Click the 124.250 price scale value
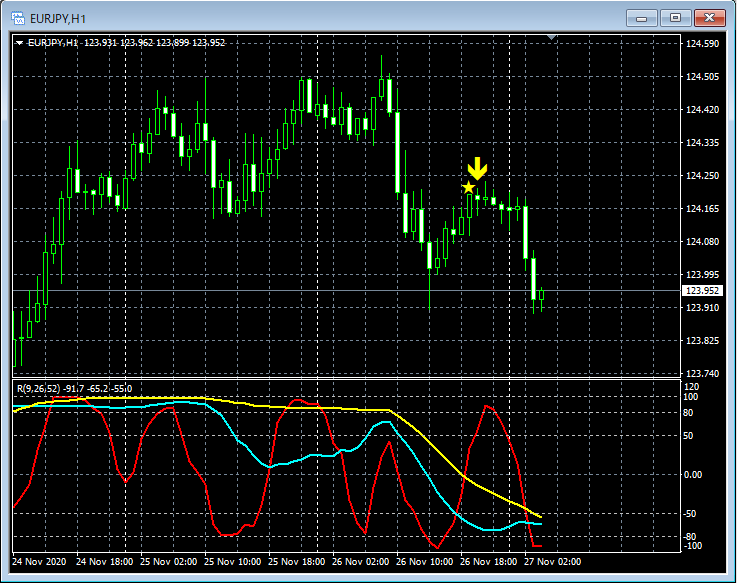 702,176
